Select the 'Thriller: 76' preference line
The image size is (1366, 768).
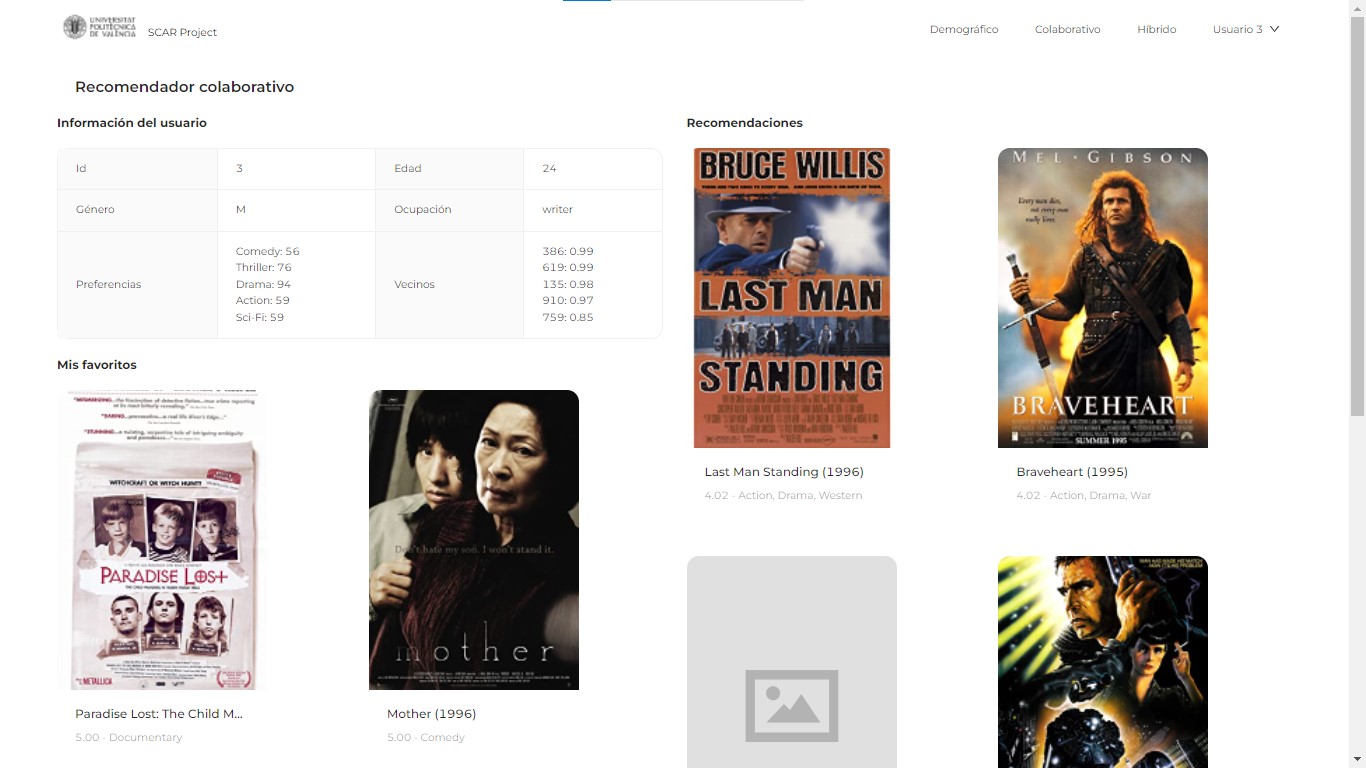click(x=264, y=268)
